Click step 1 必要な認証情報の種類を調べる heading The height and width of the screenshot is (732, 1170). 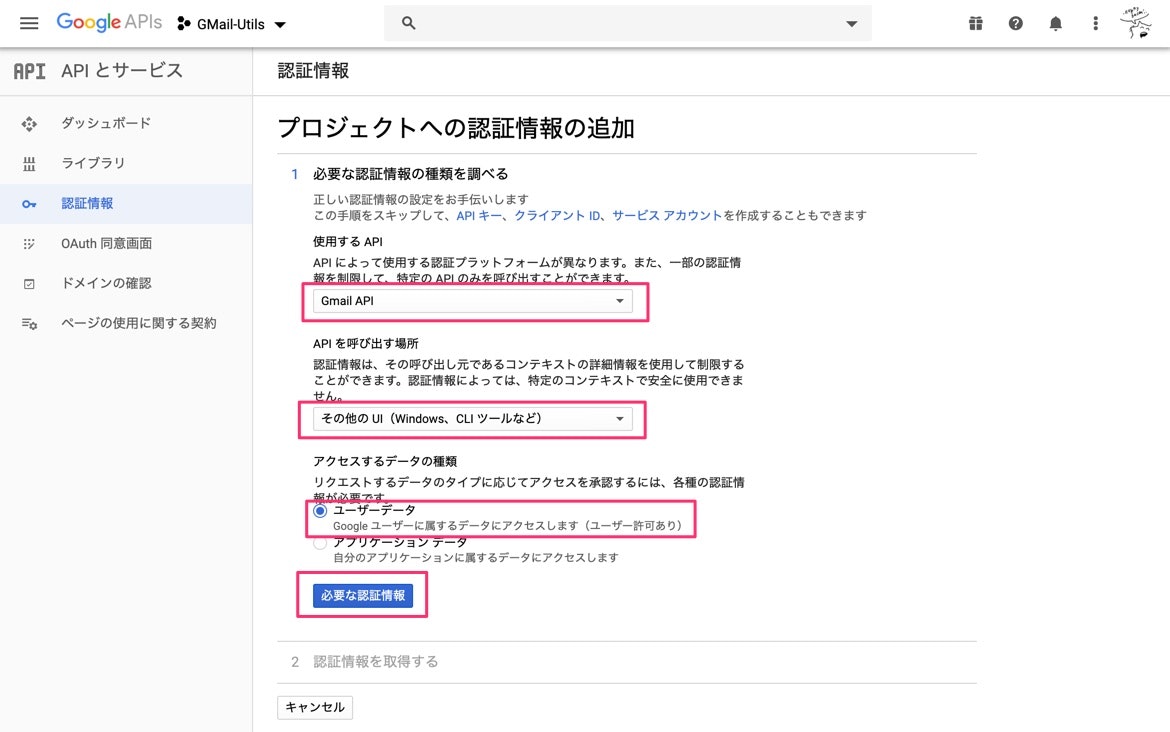tap(410, 174)
